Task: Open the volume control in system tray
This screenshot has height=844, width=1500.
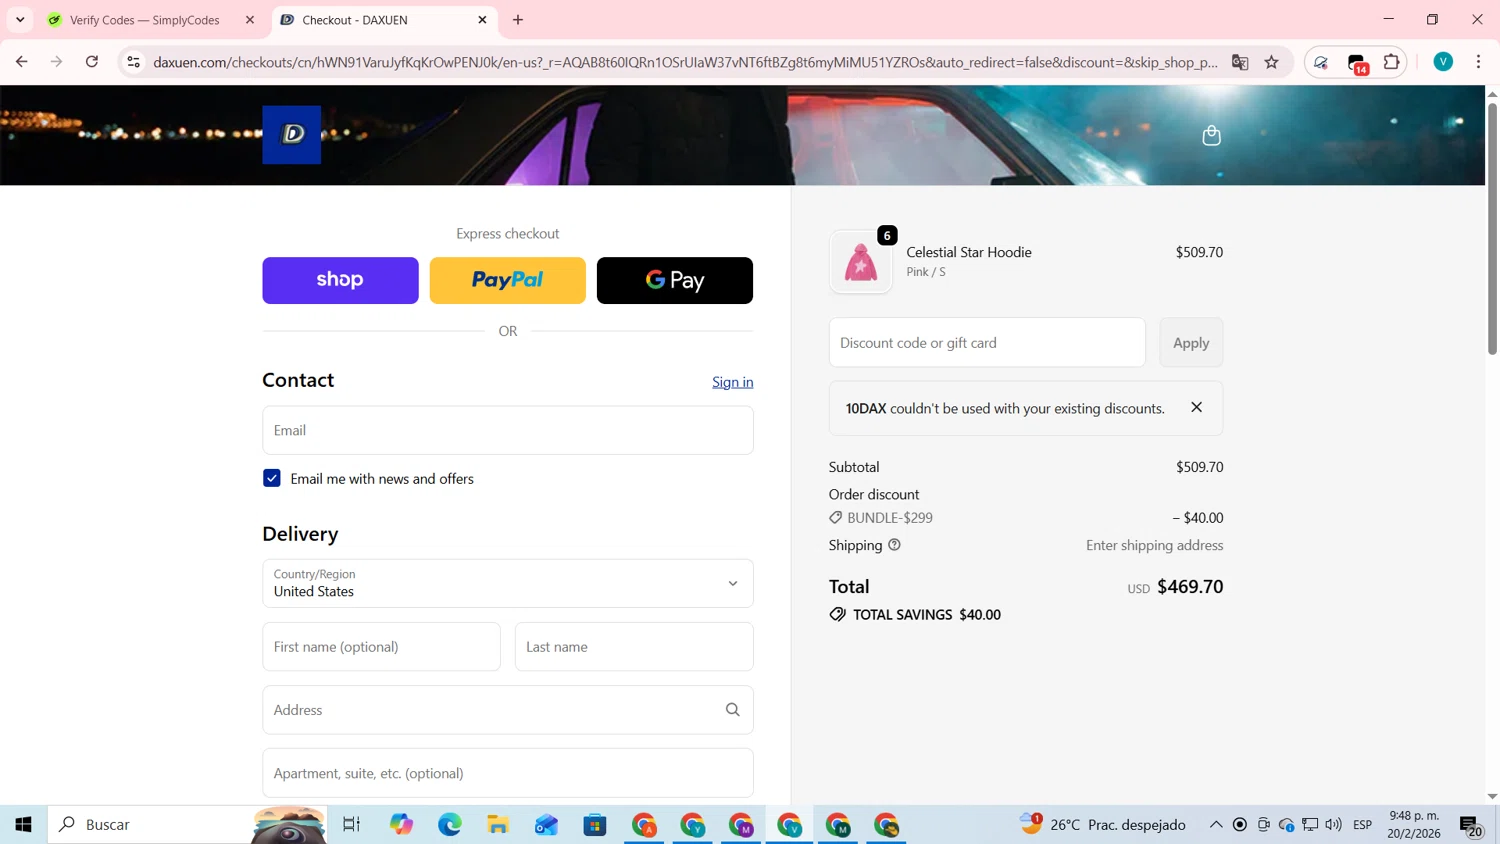Action: pos(1333,825)
